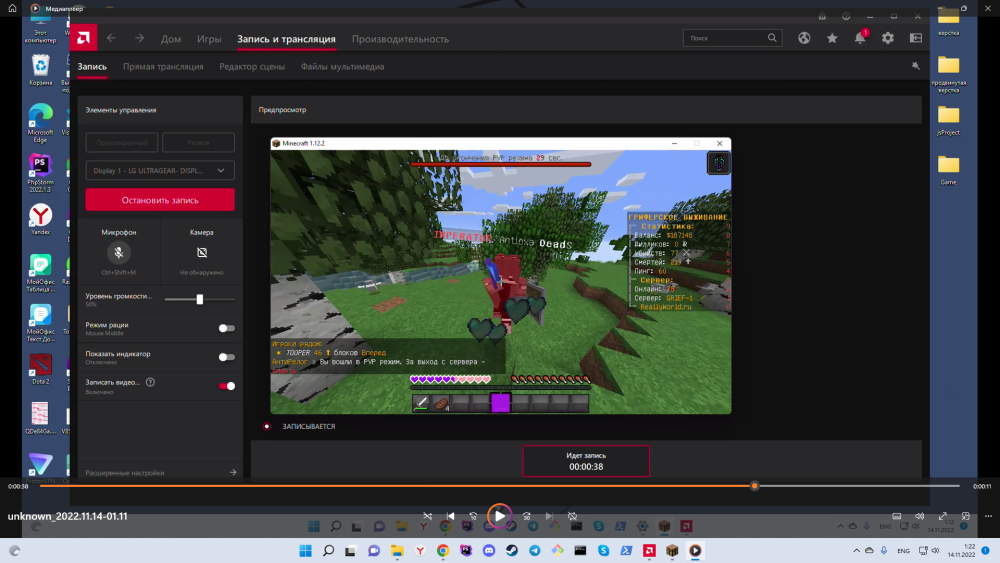Open Discord from the taskbar
The image size is (1000, 563).
(489, 550)
